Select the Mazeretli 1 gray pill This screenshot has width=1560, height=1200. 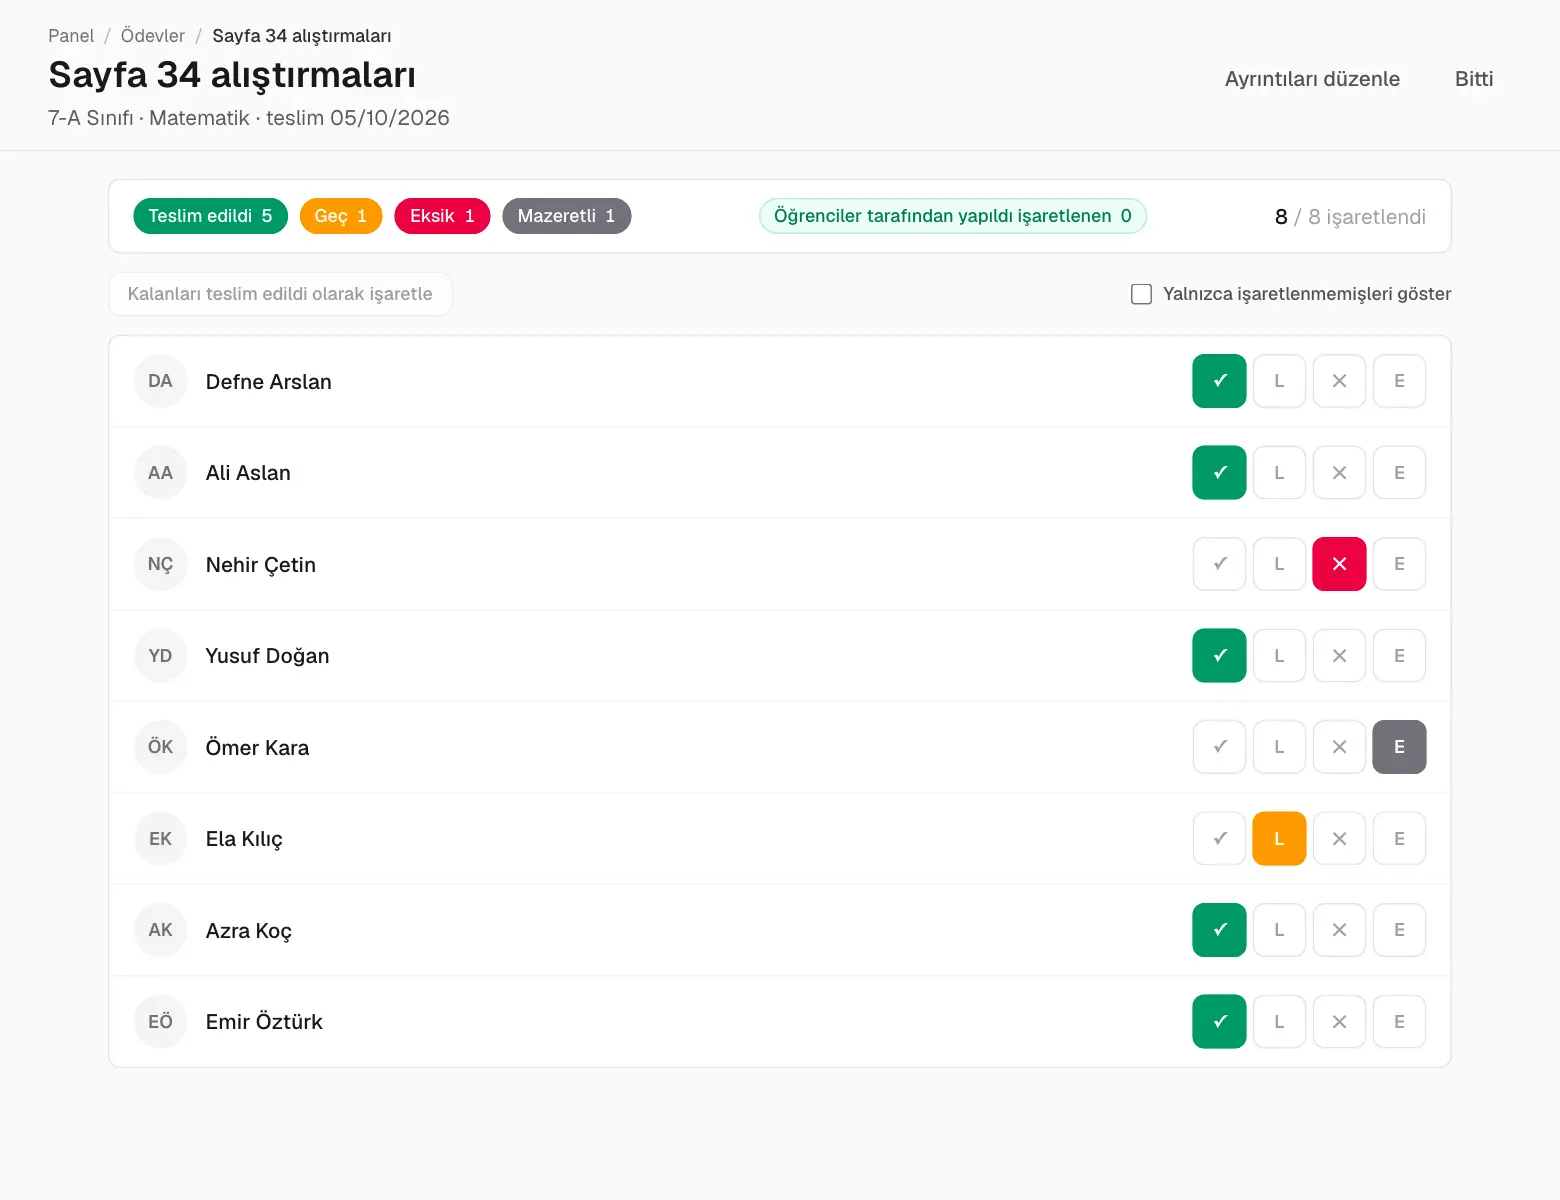pos(566,216)
